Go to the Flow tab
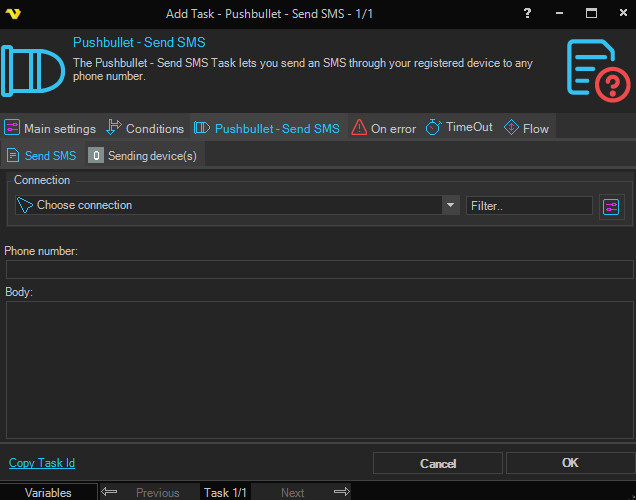 coord(526,128)
